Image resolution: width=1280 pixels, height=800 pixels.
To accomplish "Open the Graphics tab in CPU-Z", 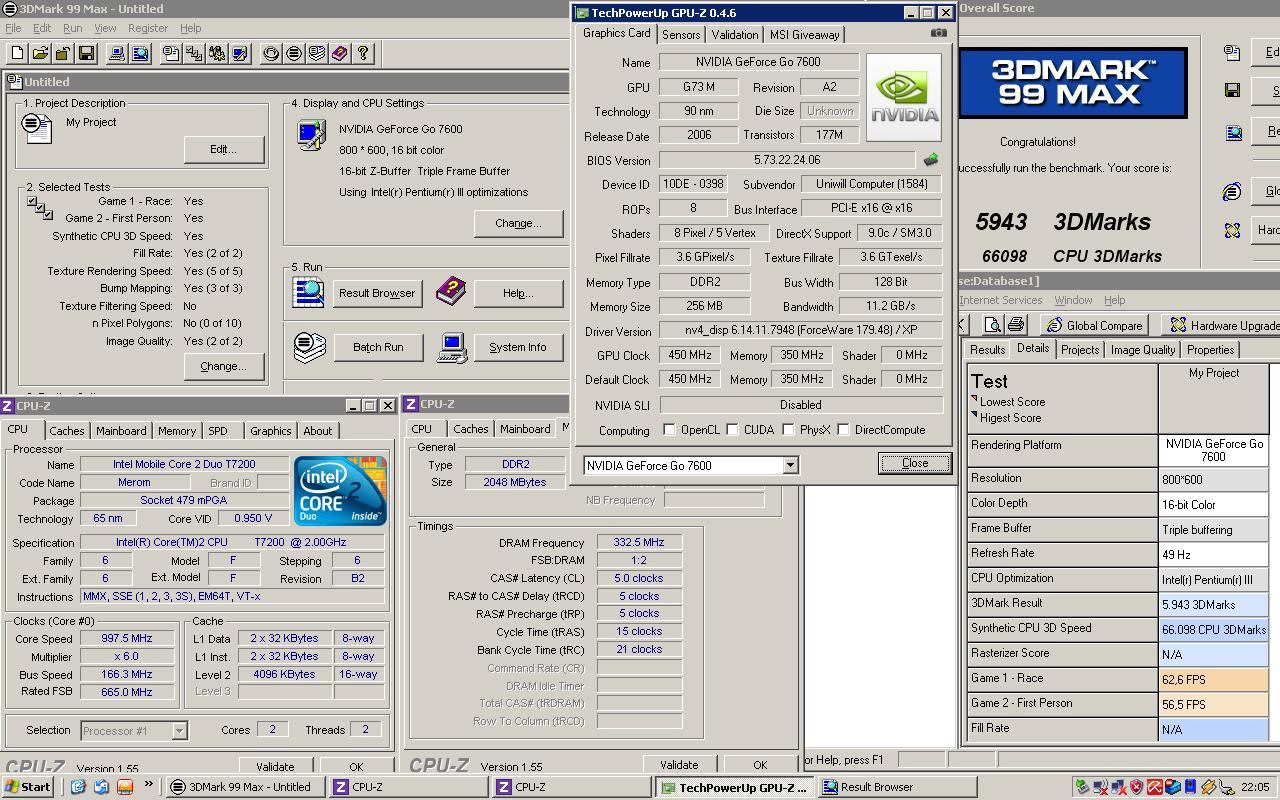I will pos(270,431).
